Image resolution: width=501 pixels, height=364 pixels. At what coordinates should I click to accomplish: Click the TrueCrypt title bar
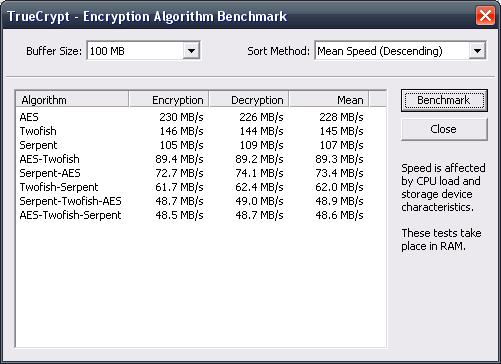(x=233, y=16)
